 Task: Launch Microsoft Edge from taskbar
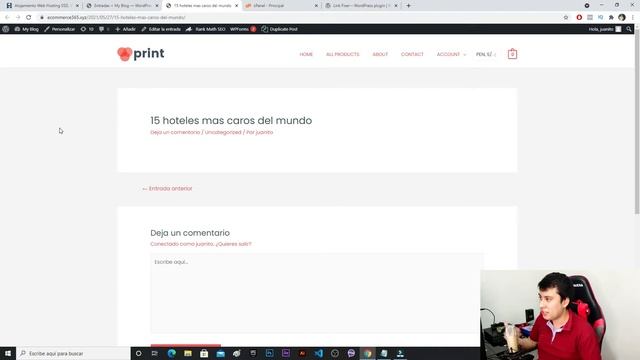pyautogui.click(x=171, y=353)
